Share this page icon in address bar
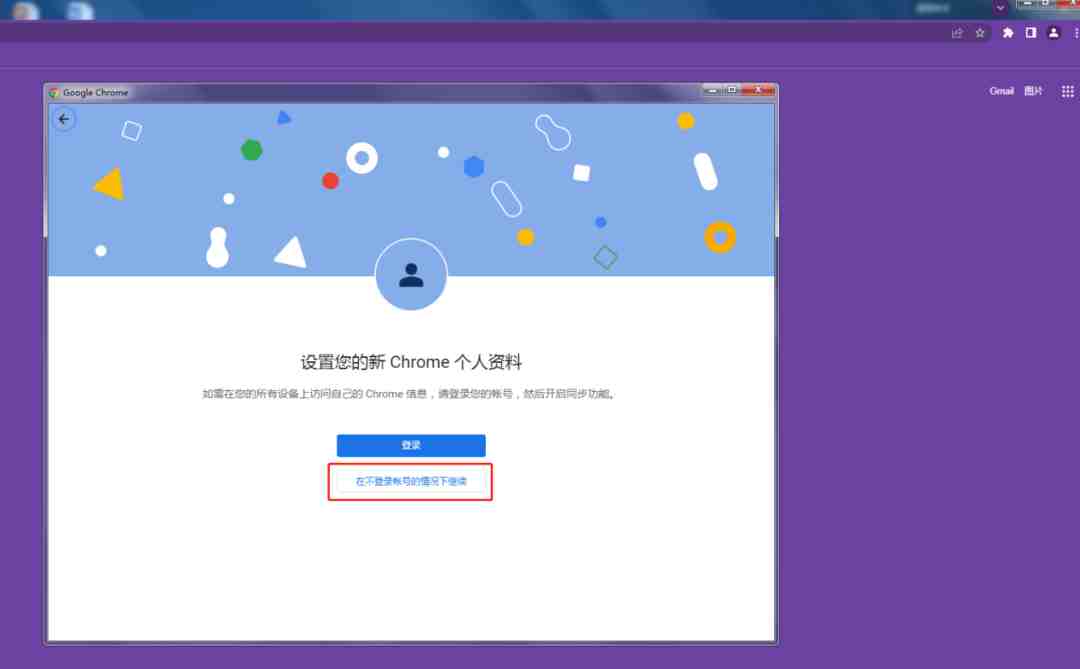Viewport: 1080px width, 669px height. 957,32
